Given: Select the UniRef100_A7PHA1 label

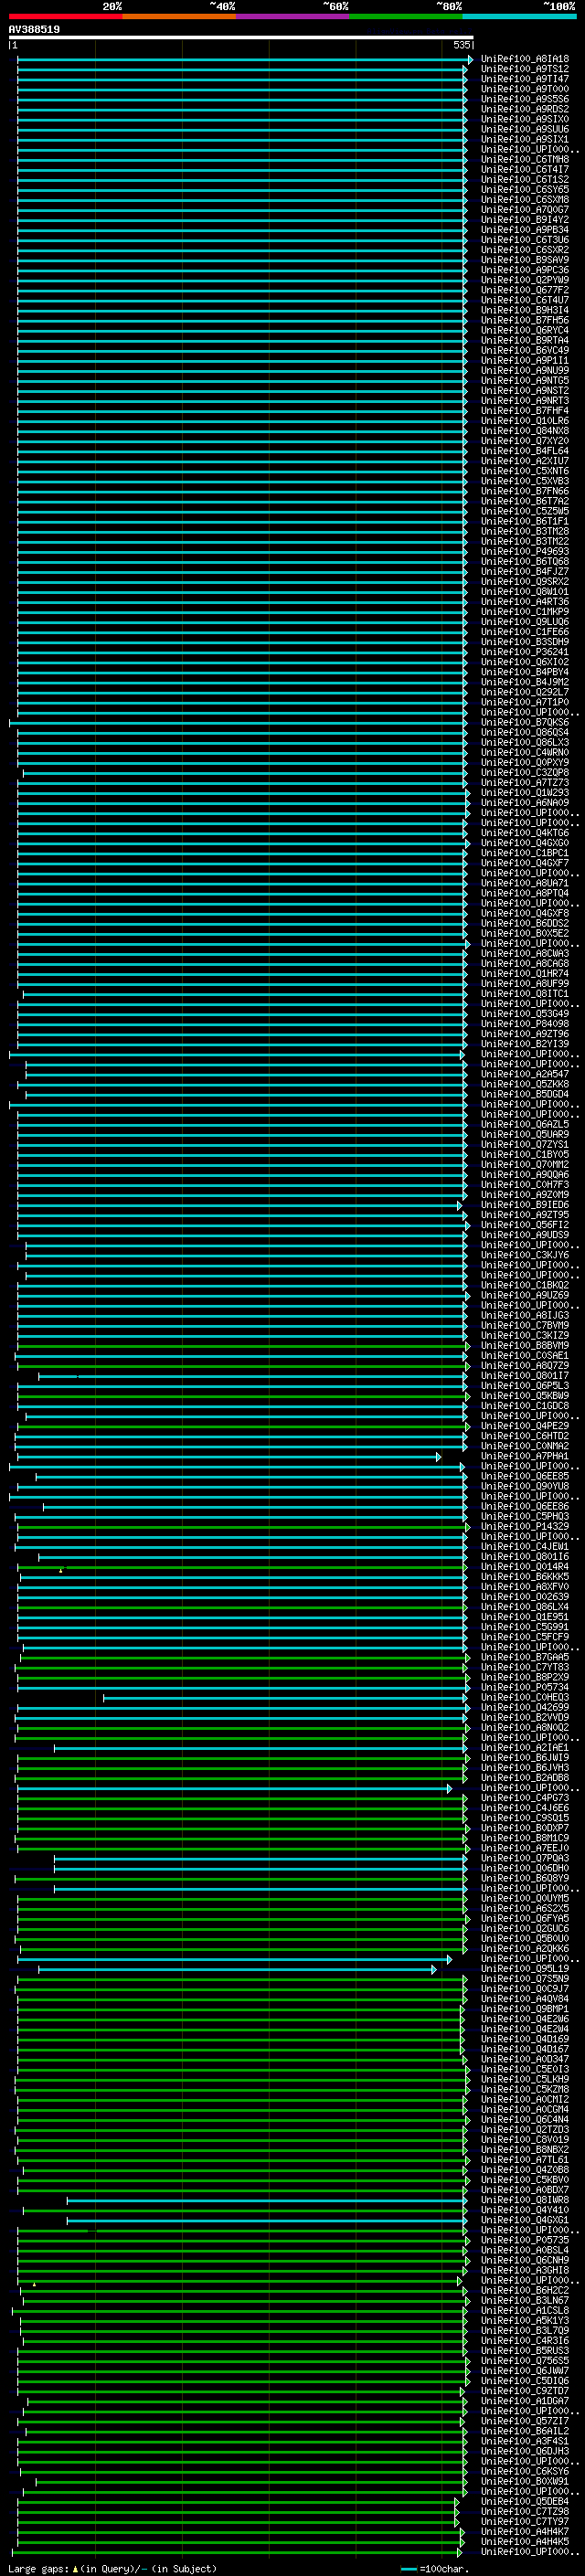Looking at the screenshot, I should click(x=525, y=1457).
